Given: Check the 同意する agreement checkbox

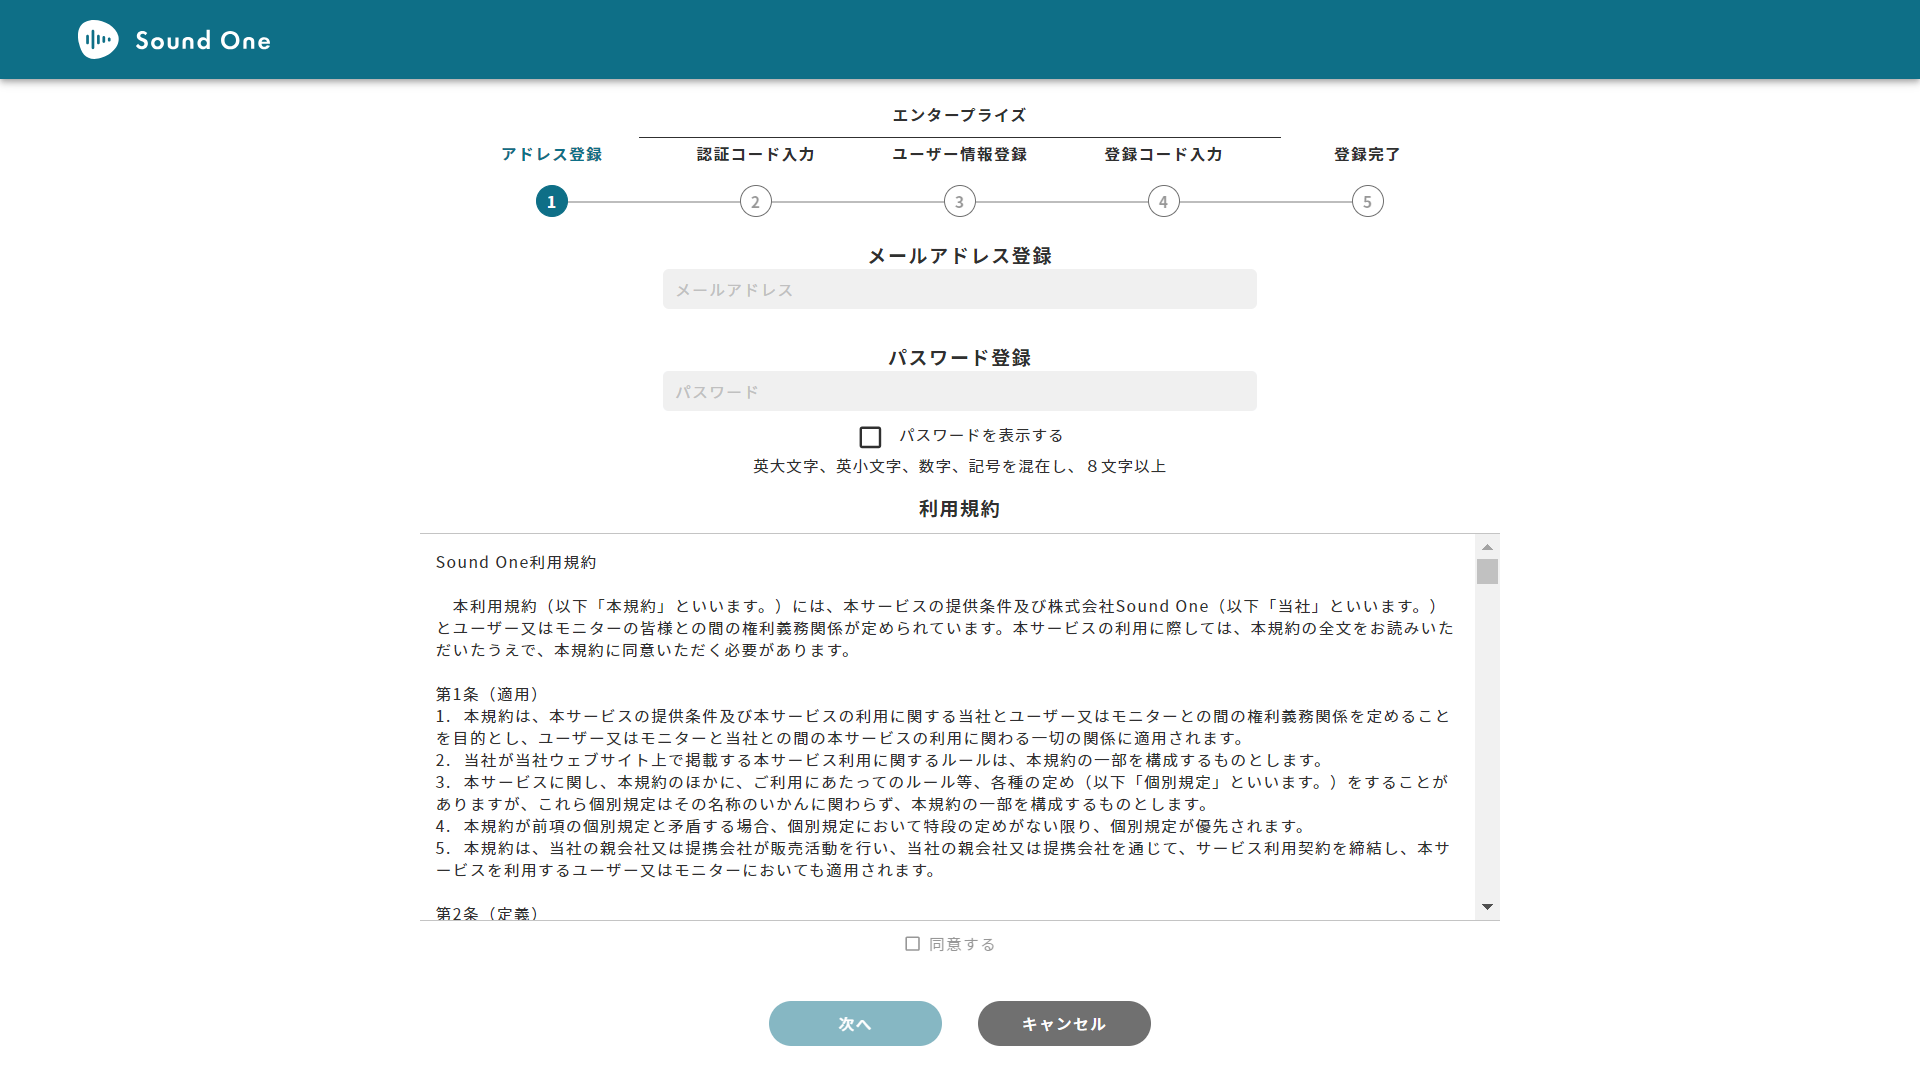Looking at the screenshot, I should (x=912, y=944).
